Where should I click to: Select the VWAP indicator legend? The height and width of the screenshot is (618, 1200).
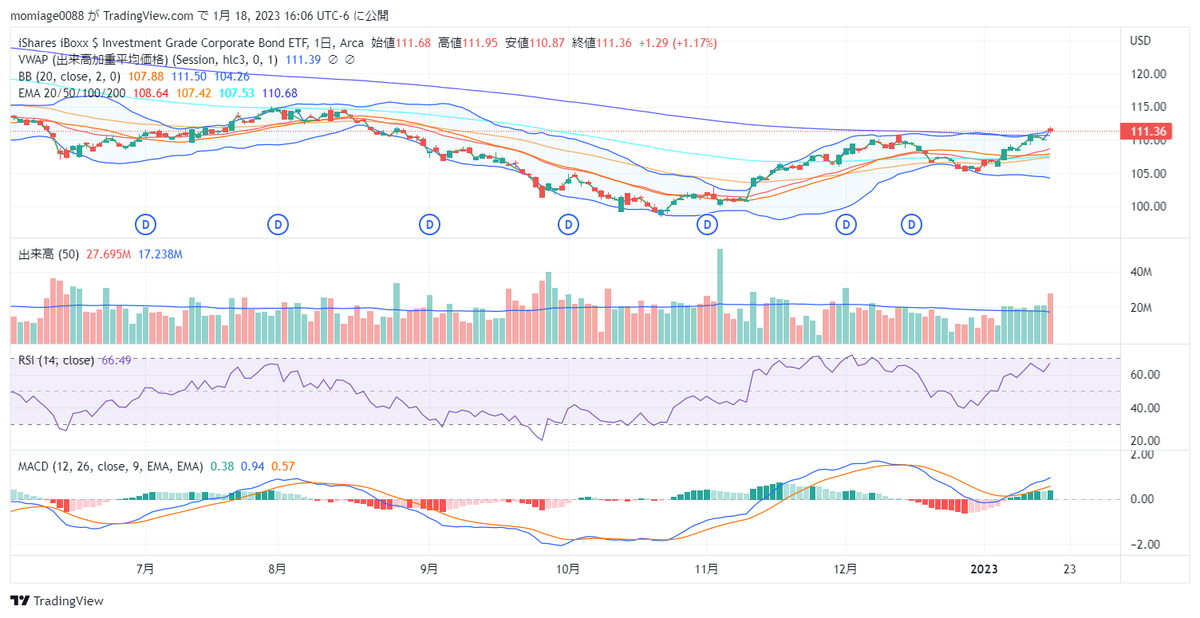(x=149, y=60)
